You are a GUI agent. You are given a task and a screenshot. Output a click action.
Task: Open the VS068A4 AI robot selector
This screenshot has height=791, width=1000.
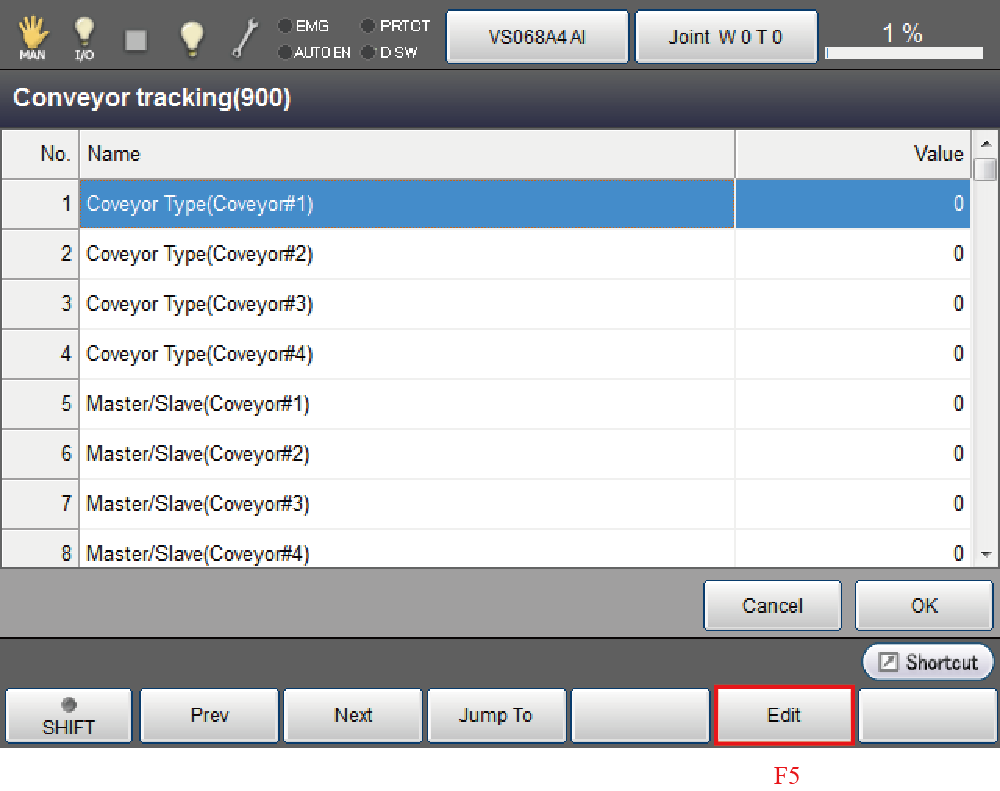click(537, 37)
